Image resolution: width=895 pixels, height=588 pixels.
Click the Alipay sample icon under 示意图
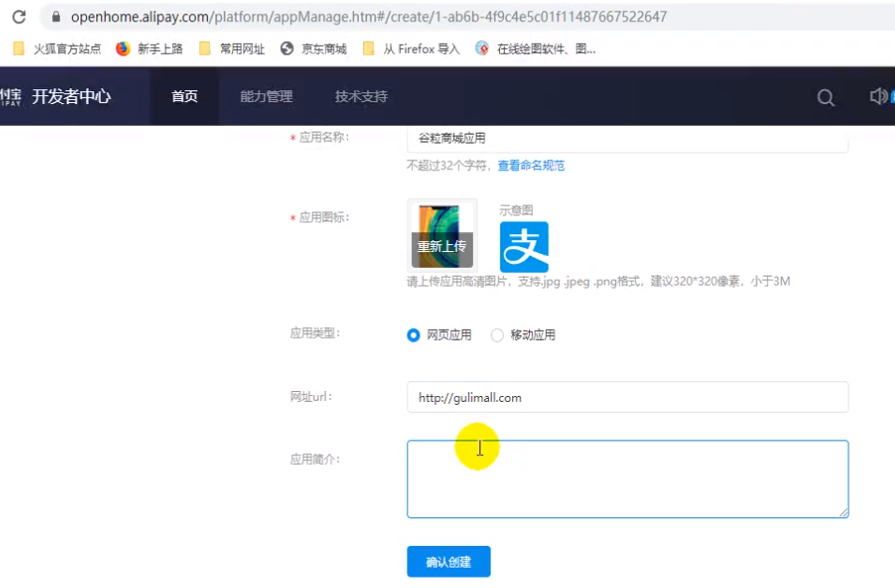[x=524, y=247]
